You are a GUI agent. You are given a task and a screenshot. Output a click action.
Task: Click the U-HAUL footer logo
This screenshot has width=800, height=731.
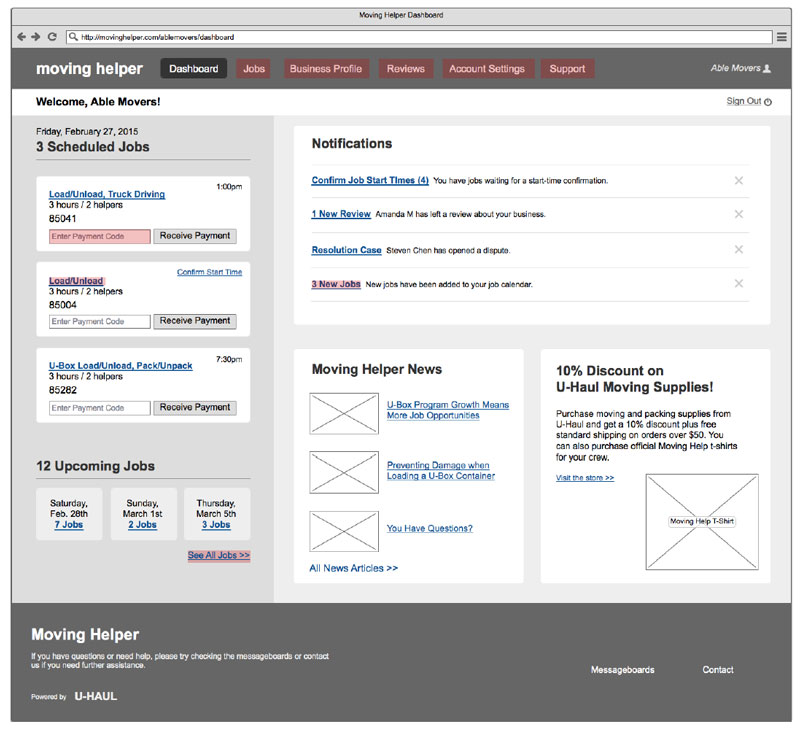95,696
